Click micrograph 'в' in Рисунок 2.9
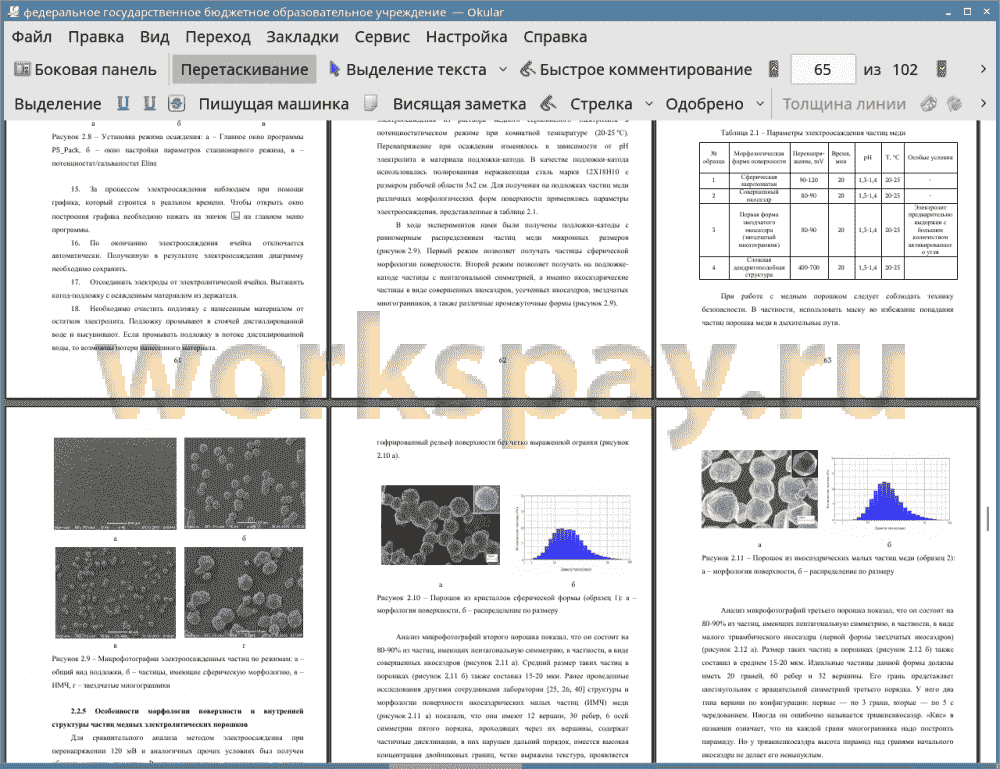The height and width of the screenshot is (769, 1000). pos(115,593)
